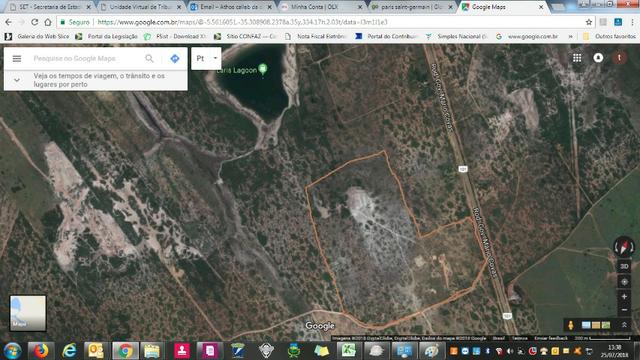Open the Chrome three-dot menu
This screenshot has height=360, width=640.
coord(633,22)
